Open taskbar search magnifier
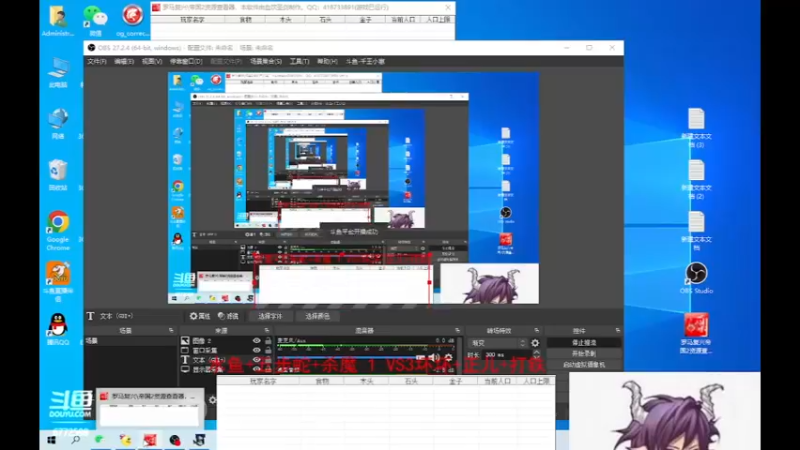800x450 pixels. click(76, 440)
